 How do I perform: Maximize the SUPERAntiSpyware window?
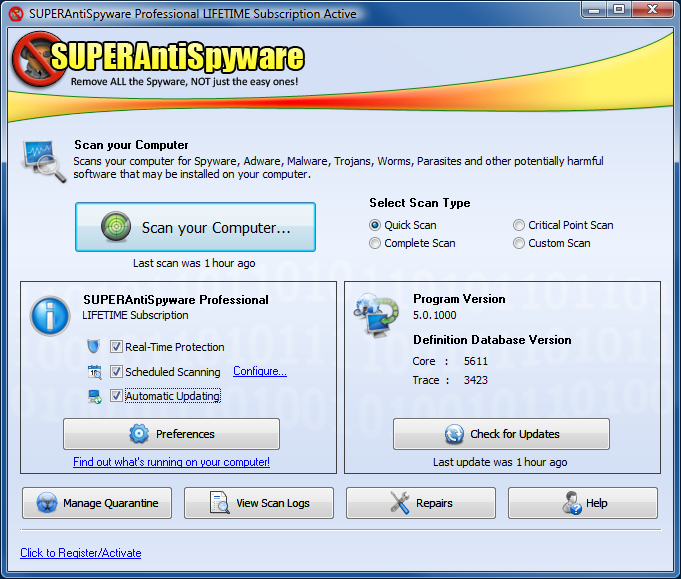(619, 10)
